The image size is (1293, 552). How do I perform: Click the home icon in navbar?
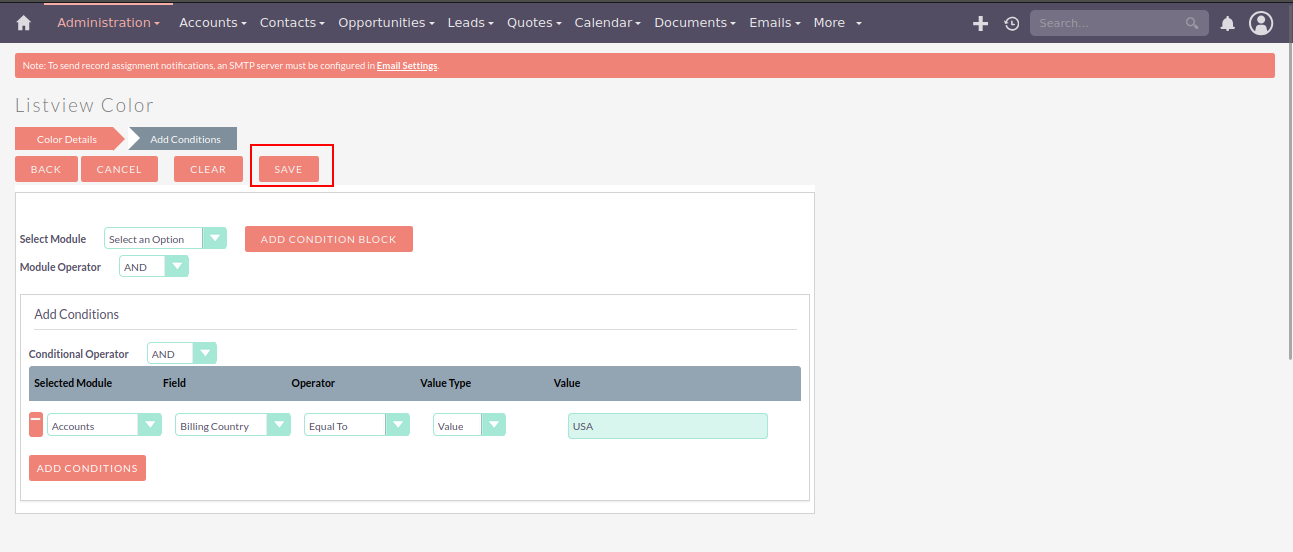coord(24,23)
